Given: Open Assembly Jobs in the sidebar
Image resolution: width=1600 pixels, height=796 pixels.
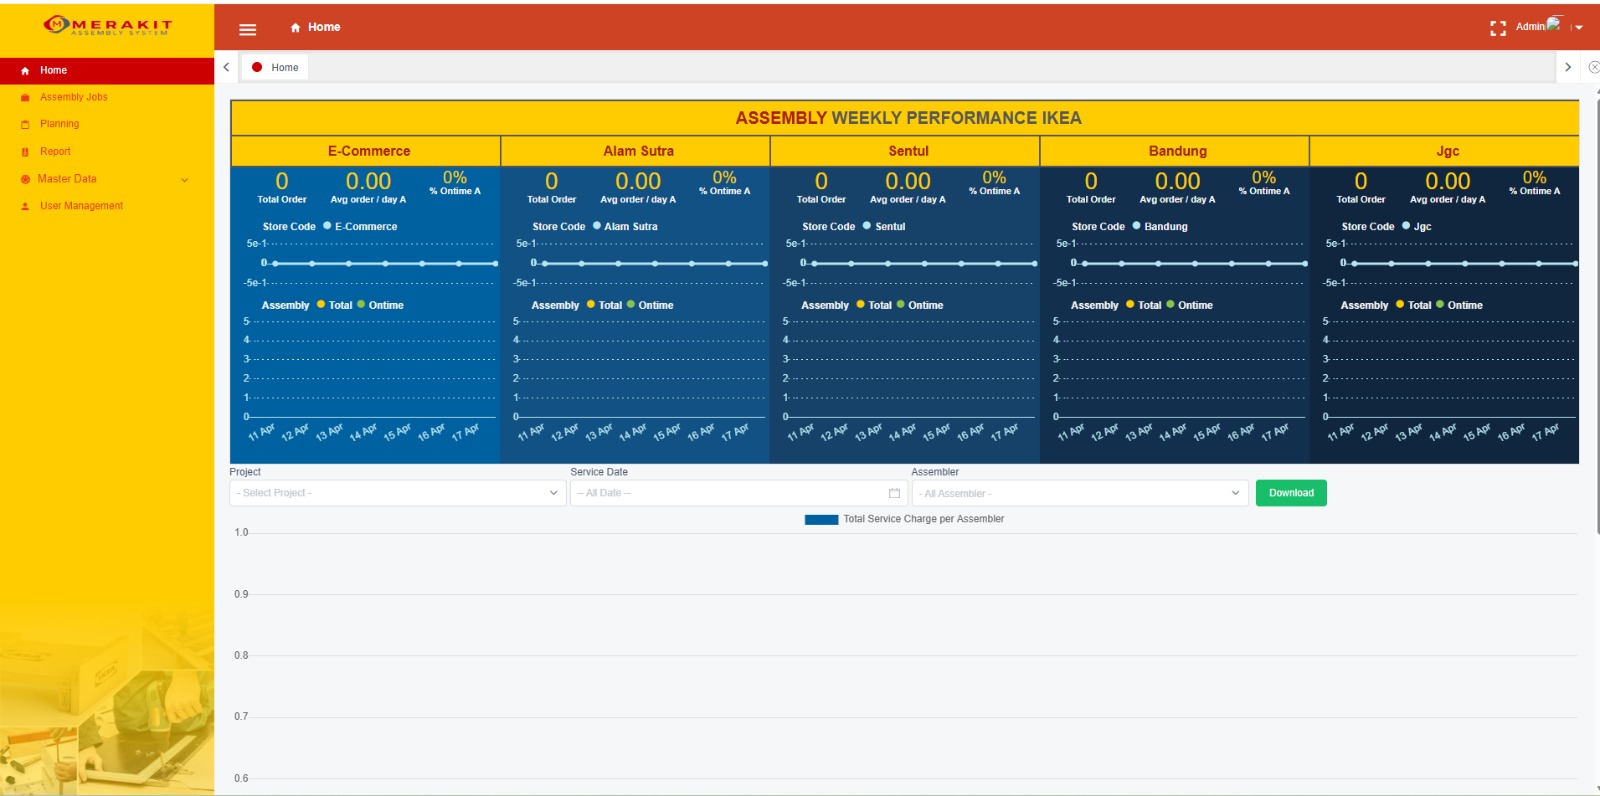Looking at the screenshot, I should coord(107,98).
